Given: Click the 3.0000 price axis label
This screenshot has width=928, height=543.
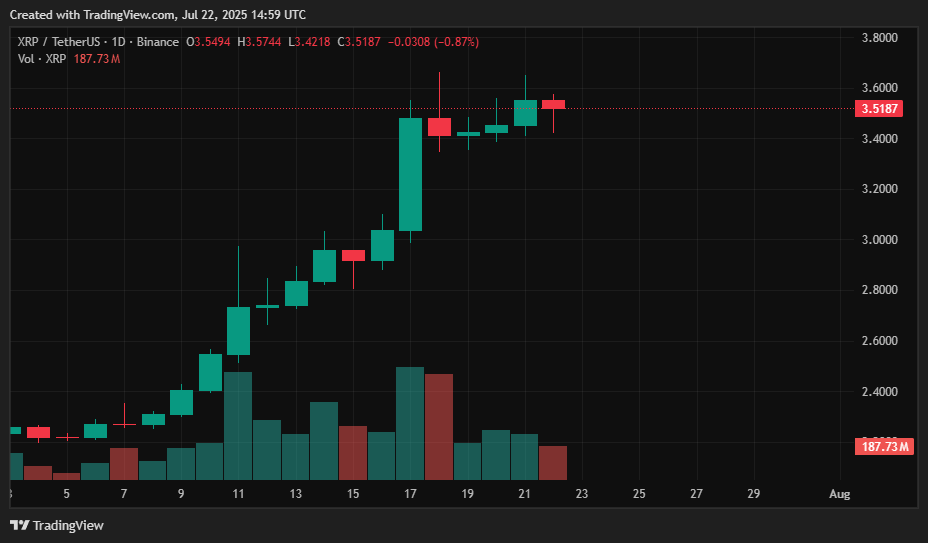Looking at the screenshot, I should (880, 240).
